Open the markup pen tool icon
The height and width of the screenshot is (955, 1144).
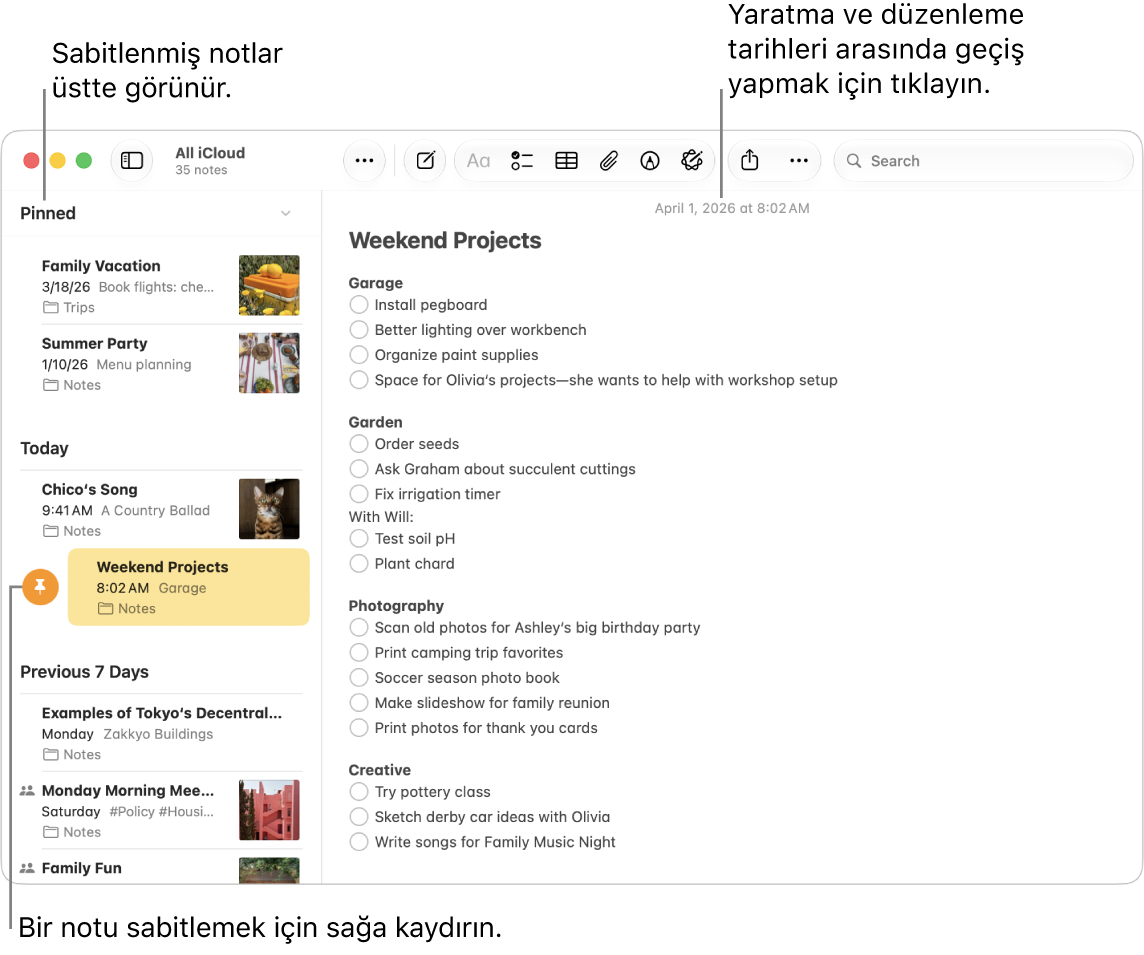(650, 161)
